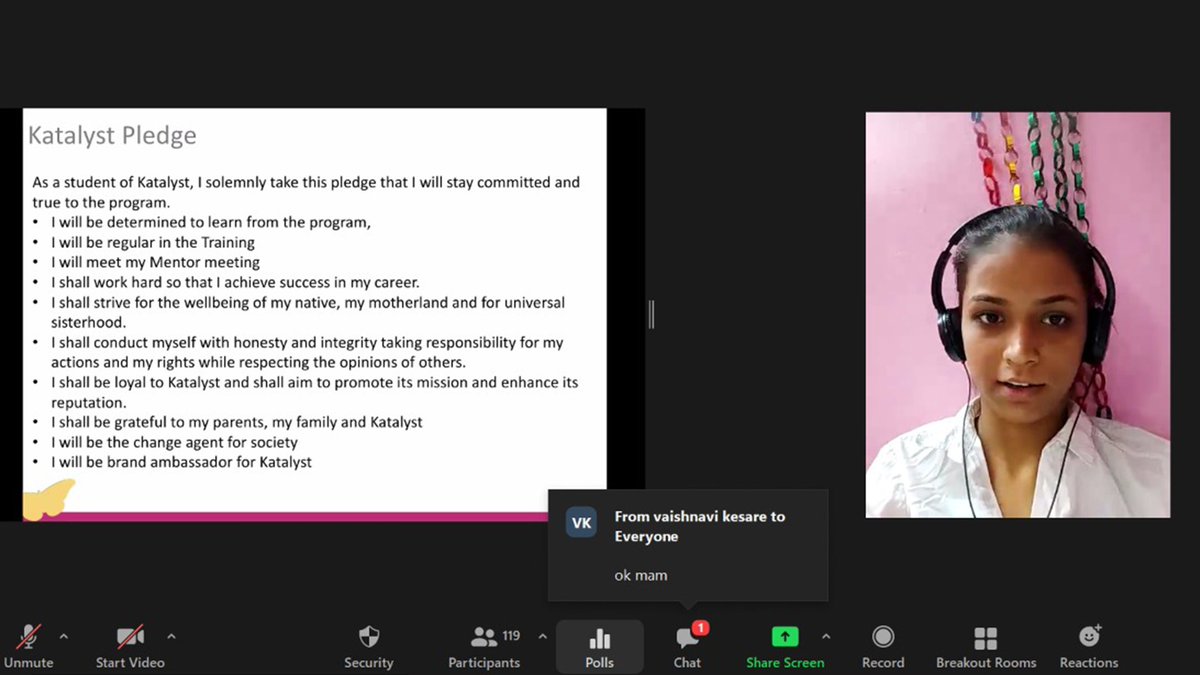Open video options arrow beside Start Video
Viewport: 1200px width, 675px height.
coord(171,636)
